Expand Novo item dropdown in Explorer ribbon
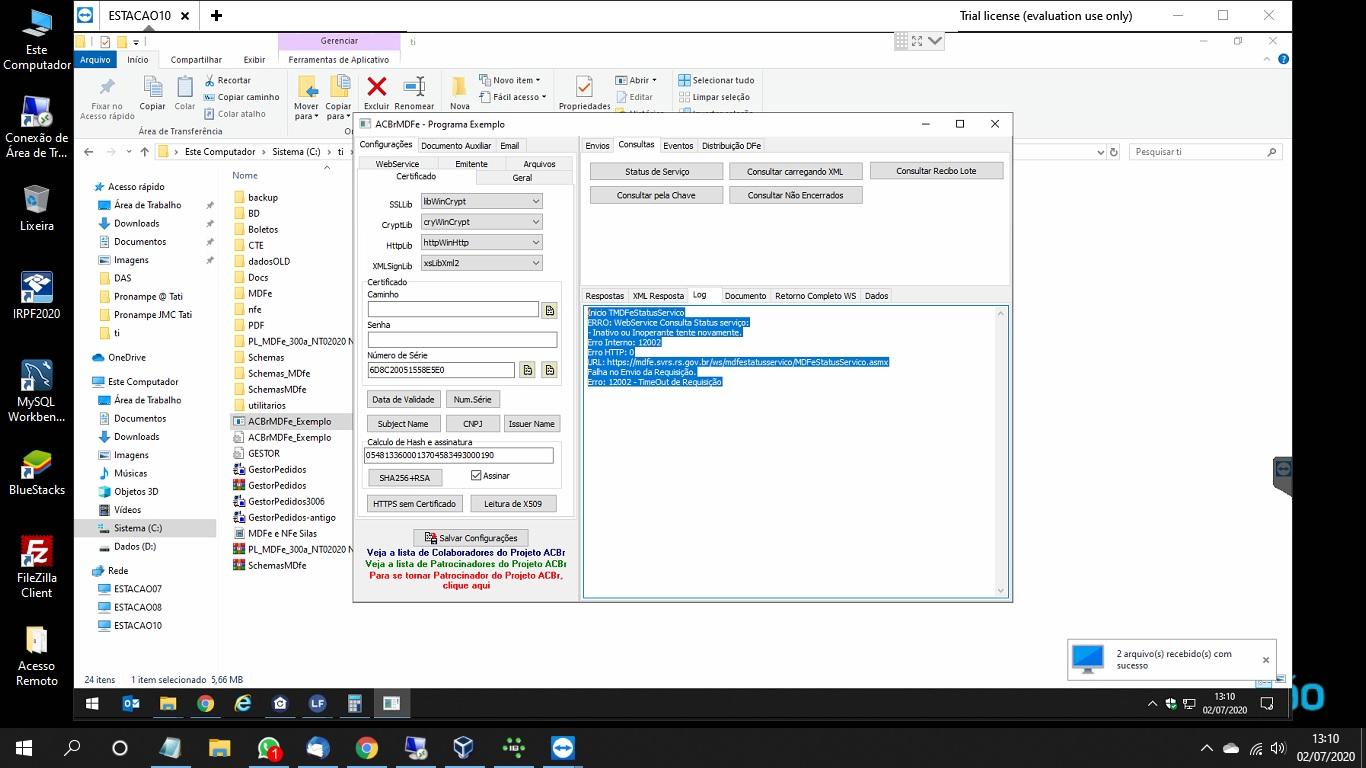The width and height of the screenshot is (1366, 768). [x=511, y=80]
